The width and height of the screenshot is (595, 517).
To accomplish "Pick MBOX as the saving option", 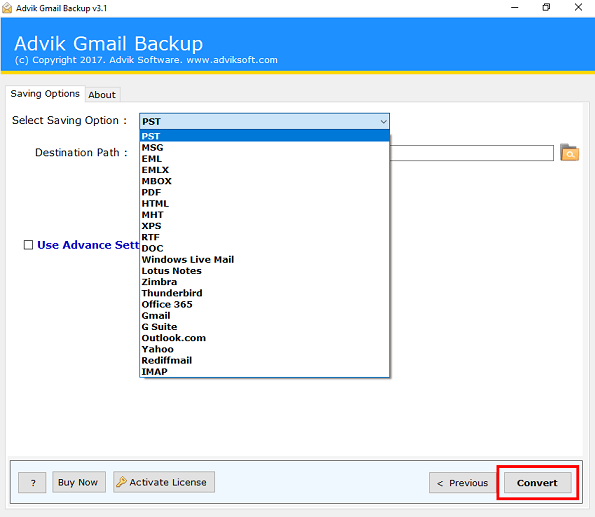I will (x=264, y=181).
